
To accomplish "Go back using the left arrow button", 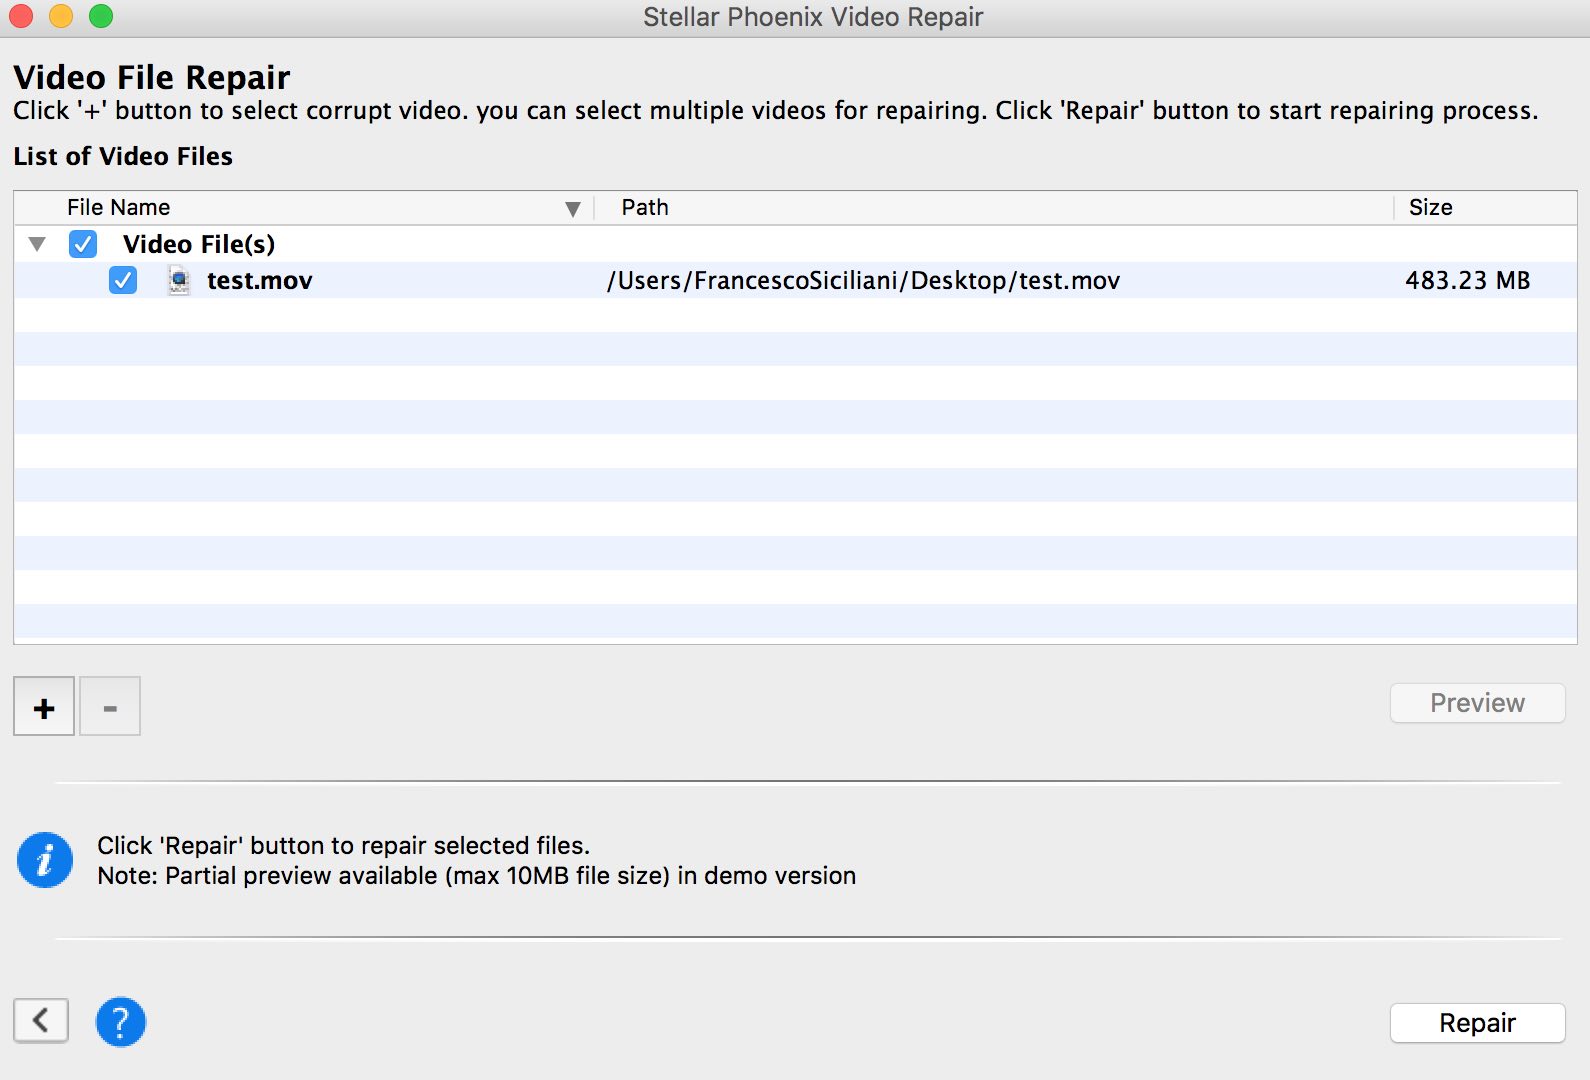I will click(x=41, y=1020).
